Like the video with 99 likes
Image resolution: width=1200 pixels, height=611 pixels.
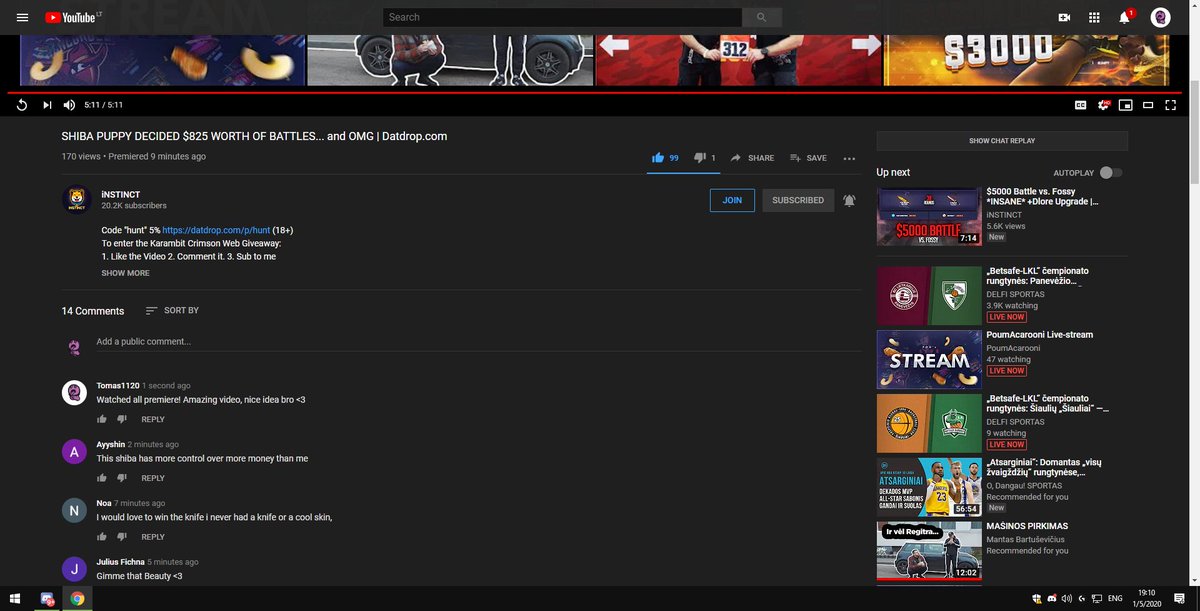pos(665,158)
